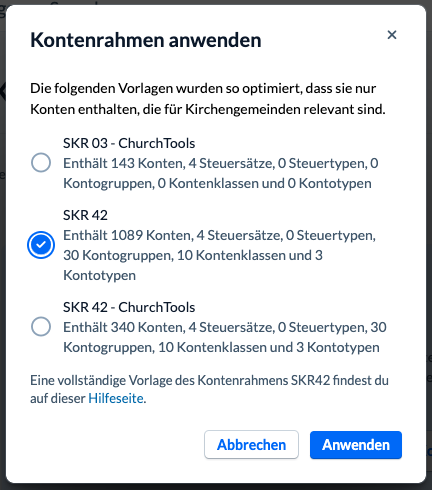Image resolution: width=432 pixels, height=490 pixels.
Task: Close the Kontenrahmen anwenden dialog with X
Action: 392,35
